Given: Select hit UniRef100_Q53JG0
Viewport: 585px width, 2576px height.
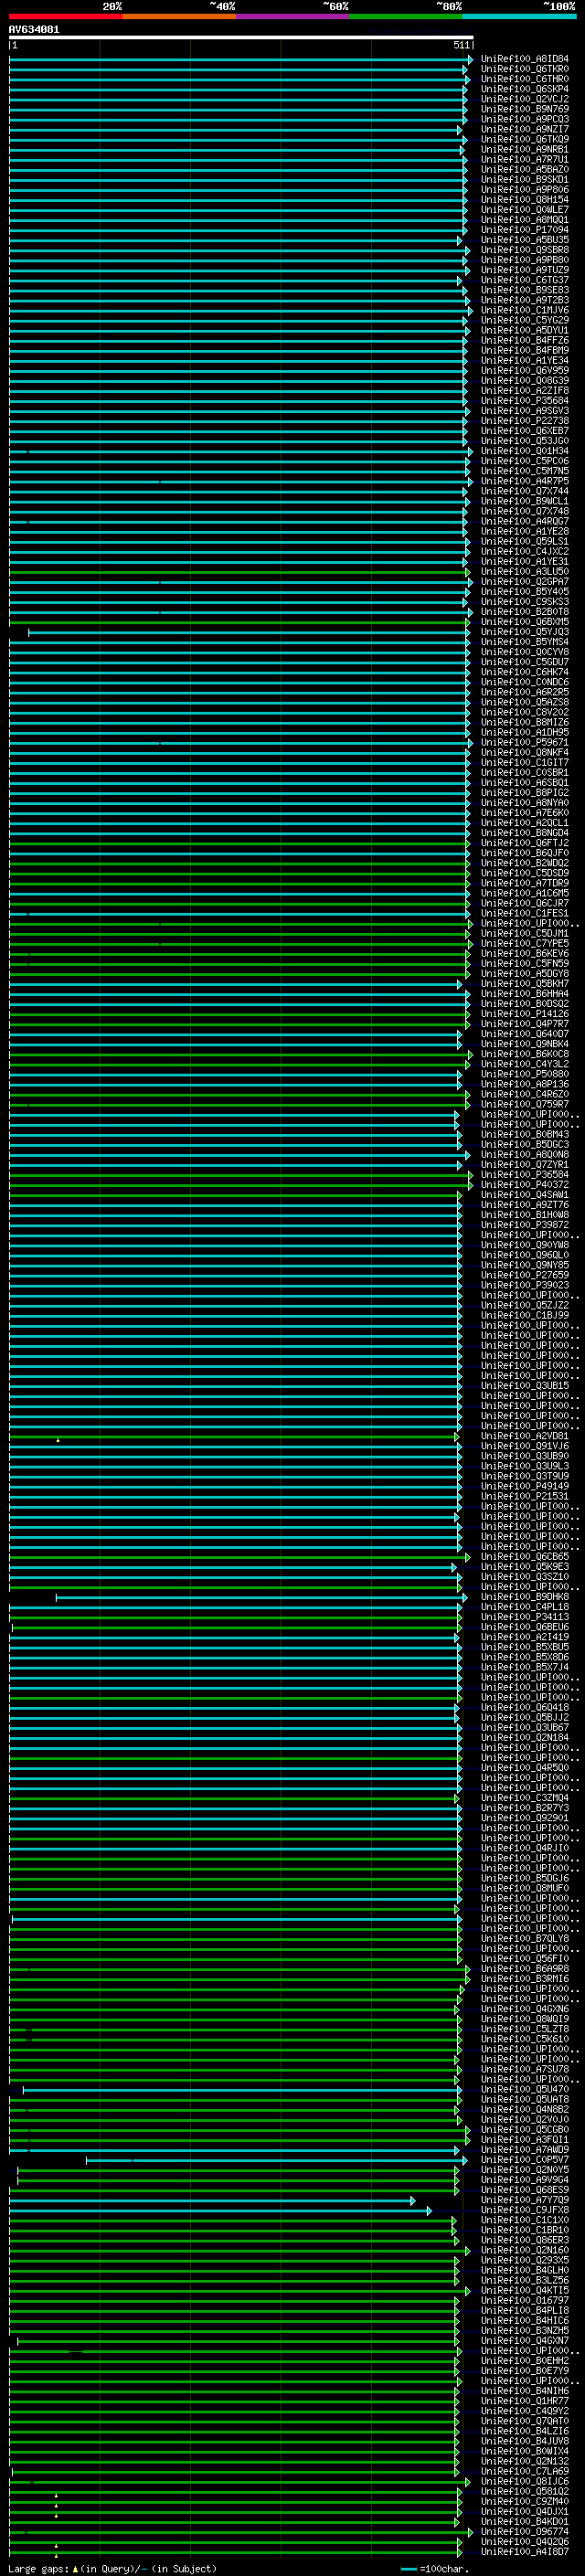Looking at the screenshot, I should [x=525, y=441].
